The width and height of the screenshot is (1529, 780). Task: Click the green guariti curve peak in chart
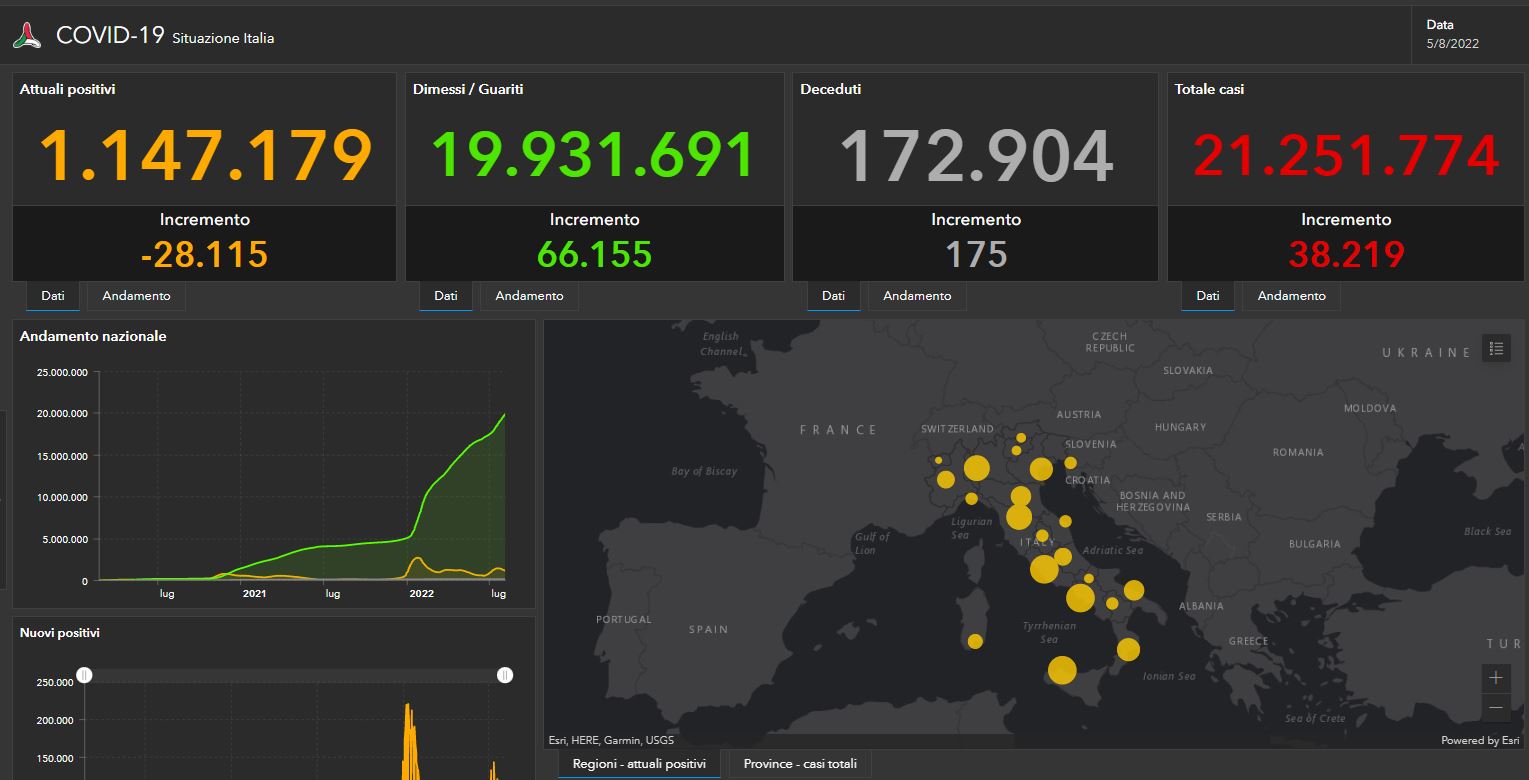point(504,414)
